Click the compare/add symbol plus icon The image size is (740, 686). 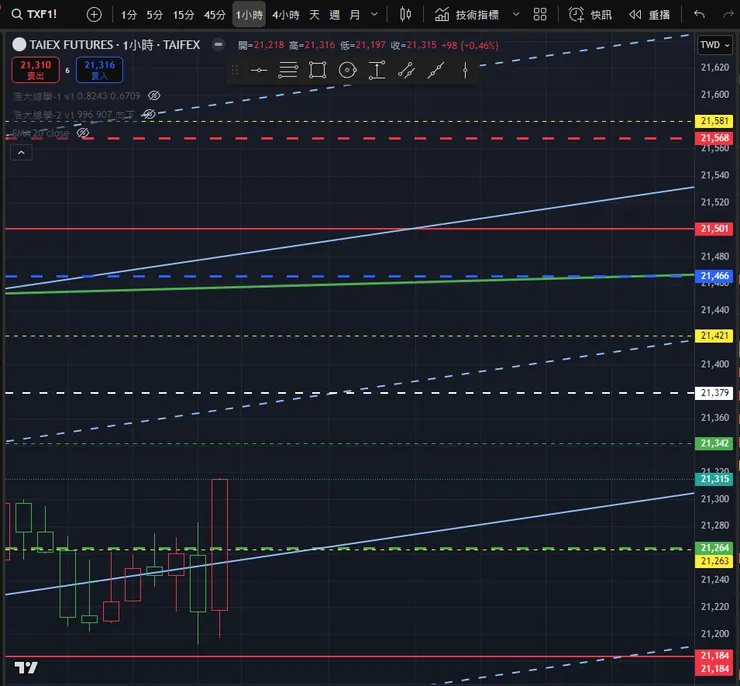coord(94,15)
